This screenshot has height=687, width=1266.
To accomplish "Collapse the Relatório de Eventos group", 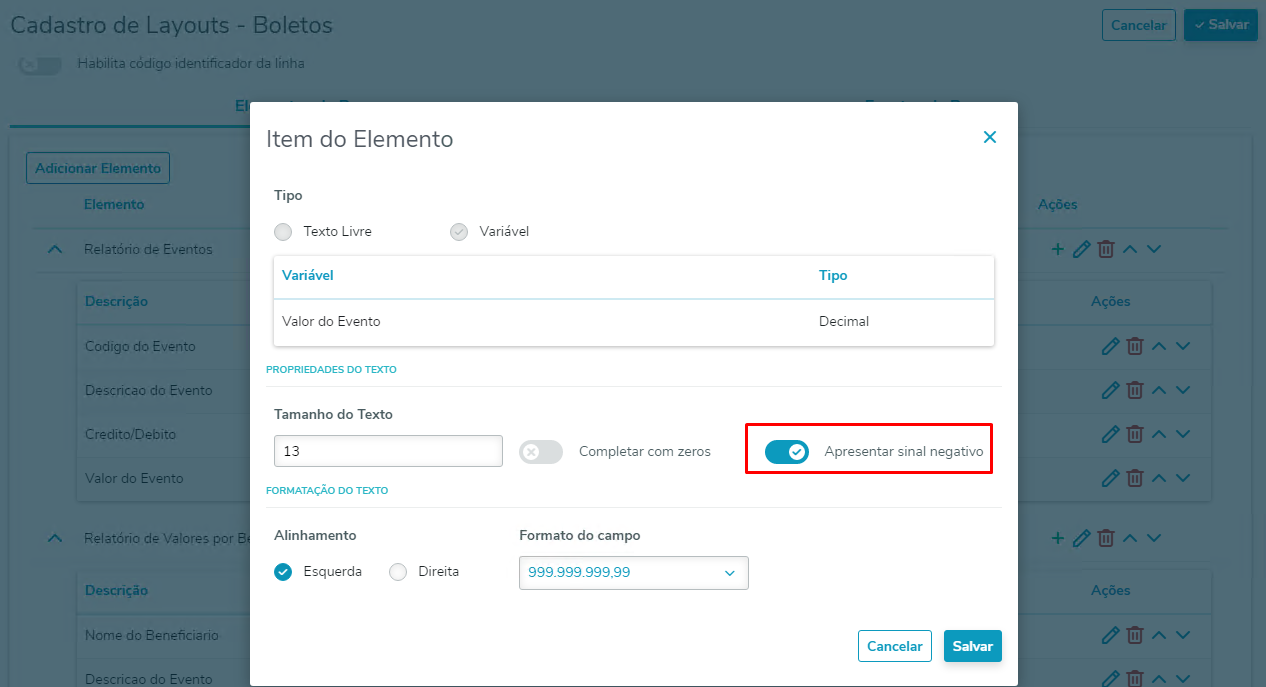I will 55,249.
